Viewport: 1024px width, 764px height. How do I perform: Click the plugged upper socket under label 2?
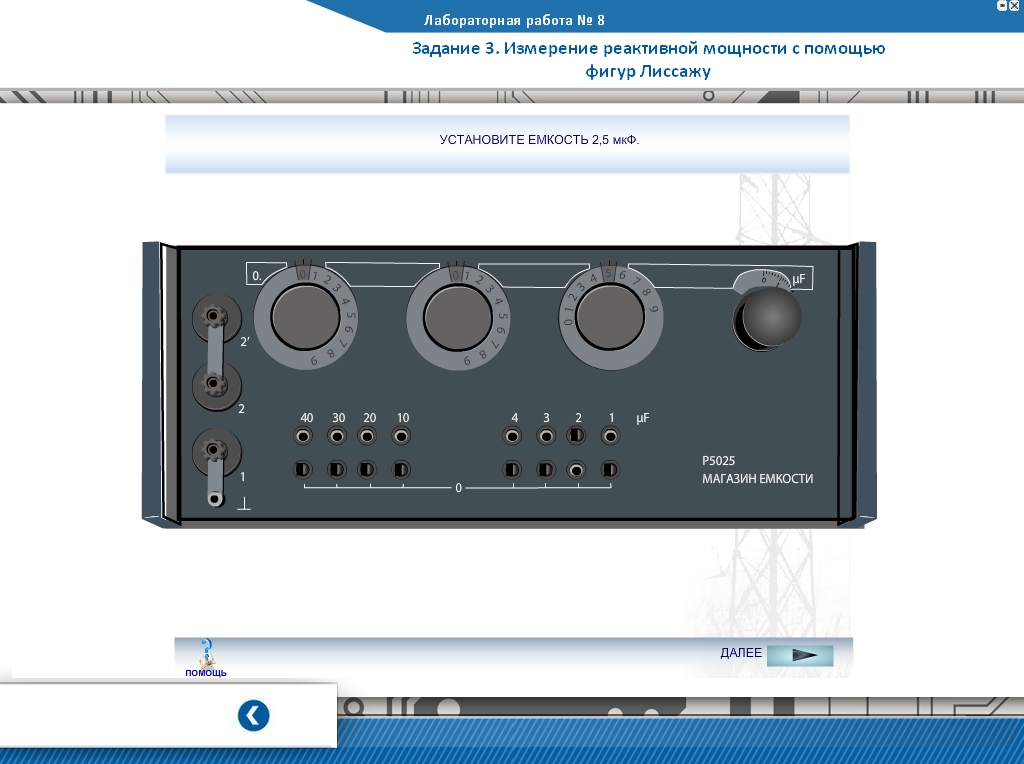tap(577, 436)
